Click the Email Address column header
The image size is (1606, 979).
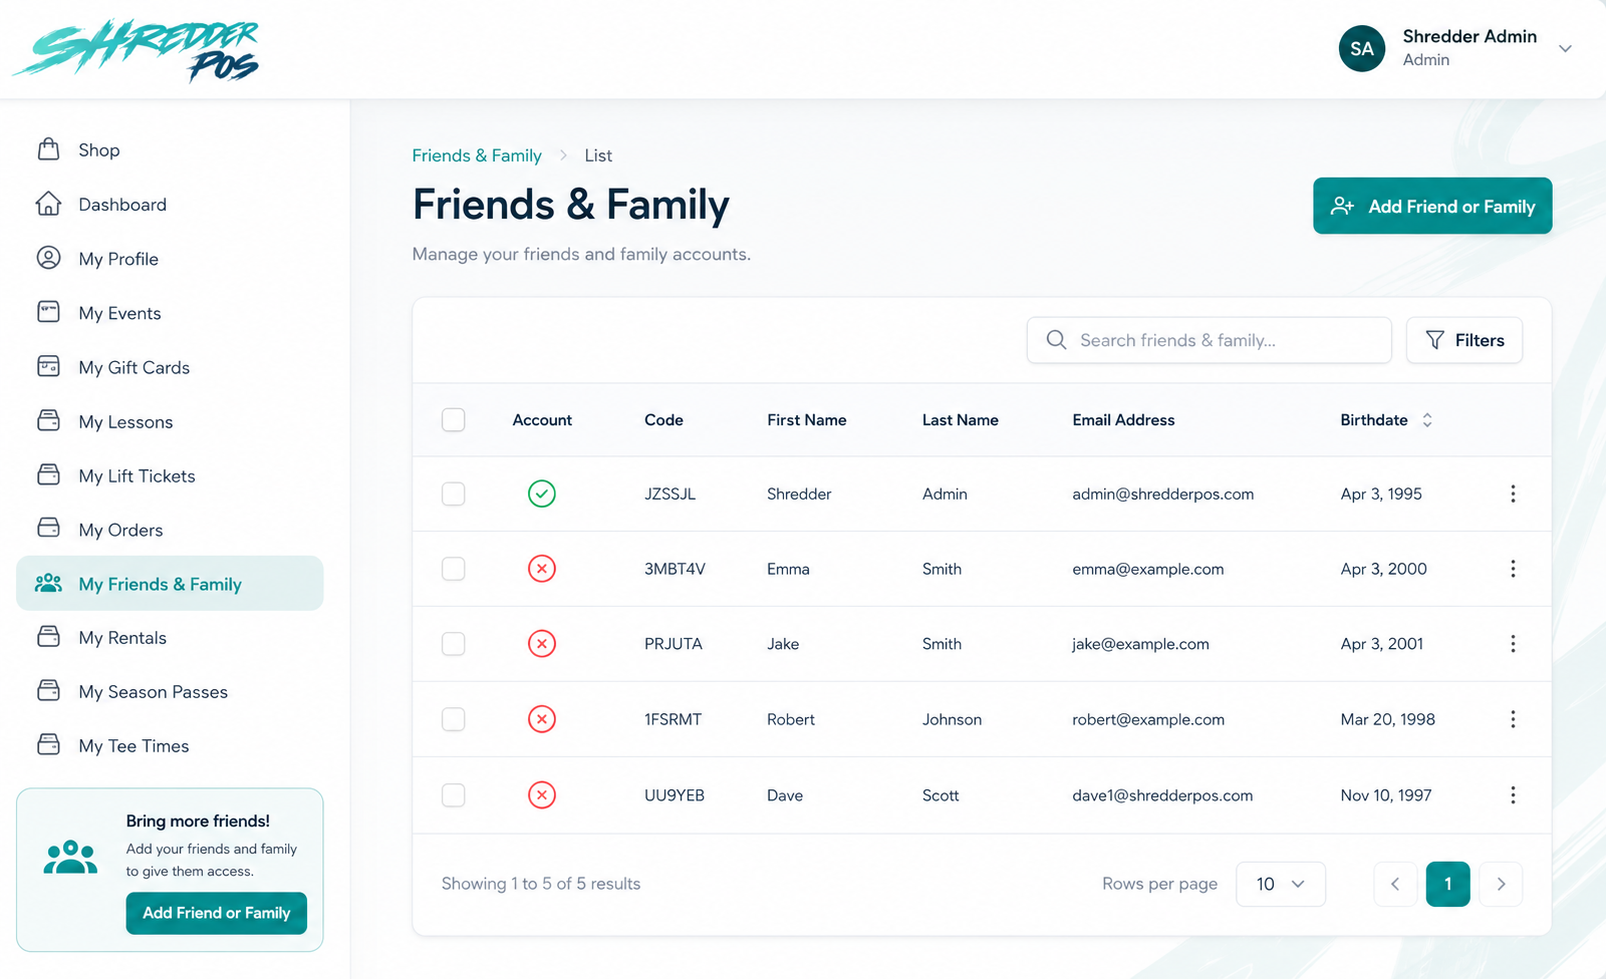tap(1123, 420)
